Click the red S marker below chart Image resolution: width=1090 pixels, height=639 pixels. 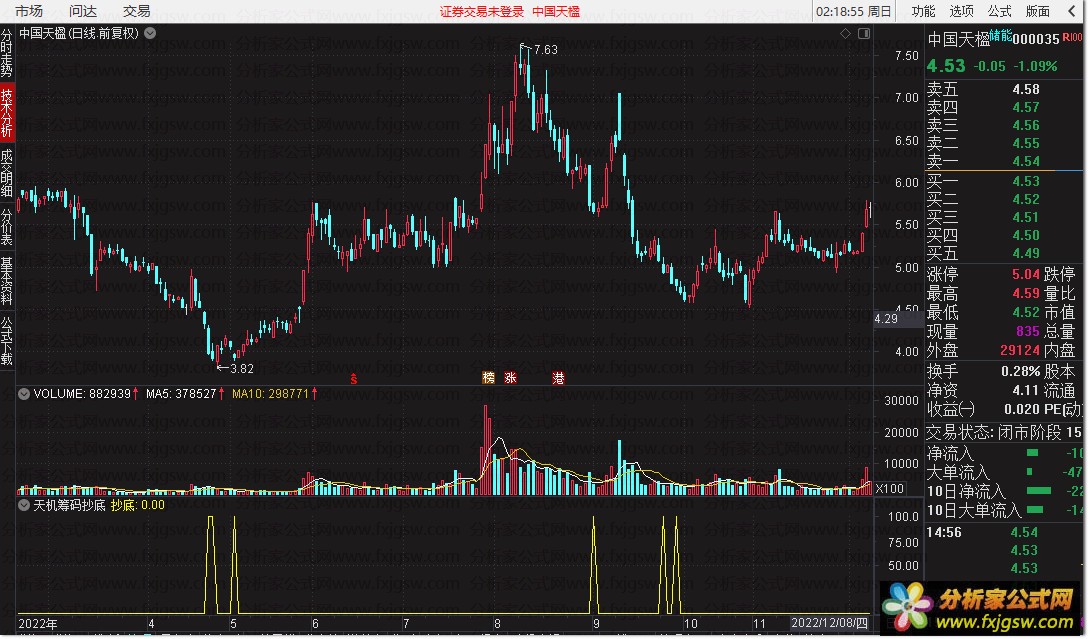(x=353, y=379)
